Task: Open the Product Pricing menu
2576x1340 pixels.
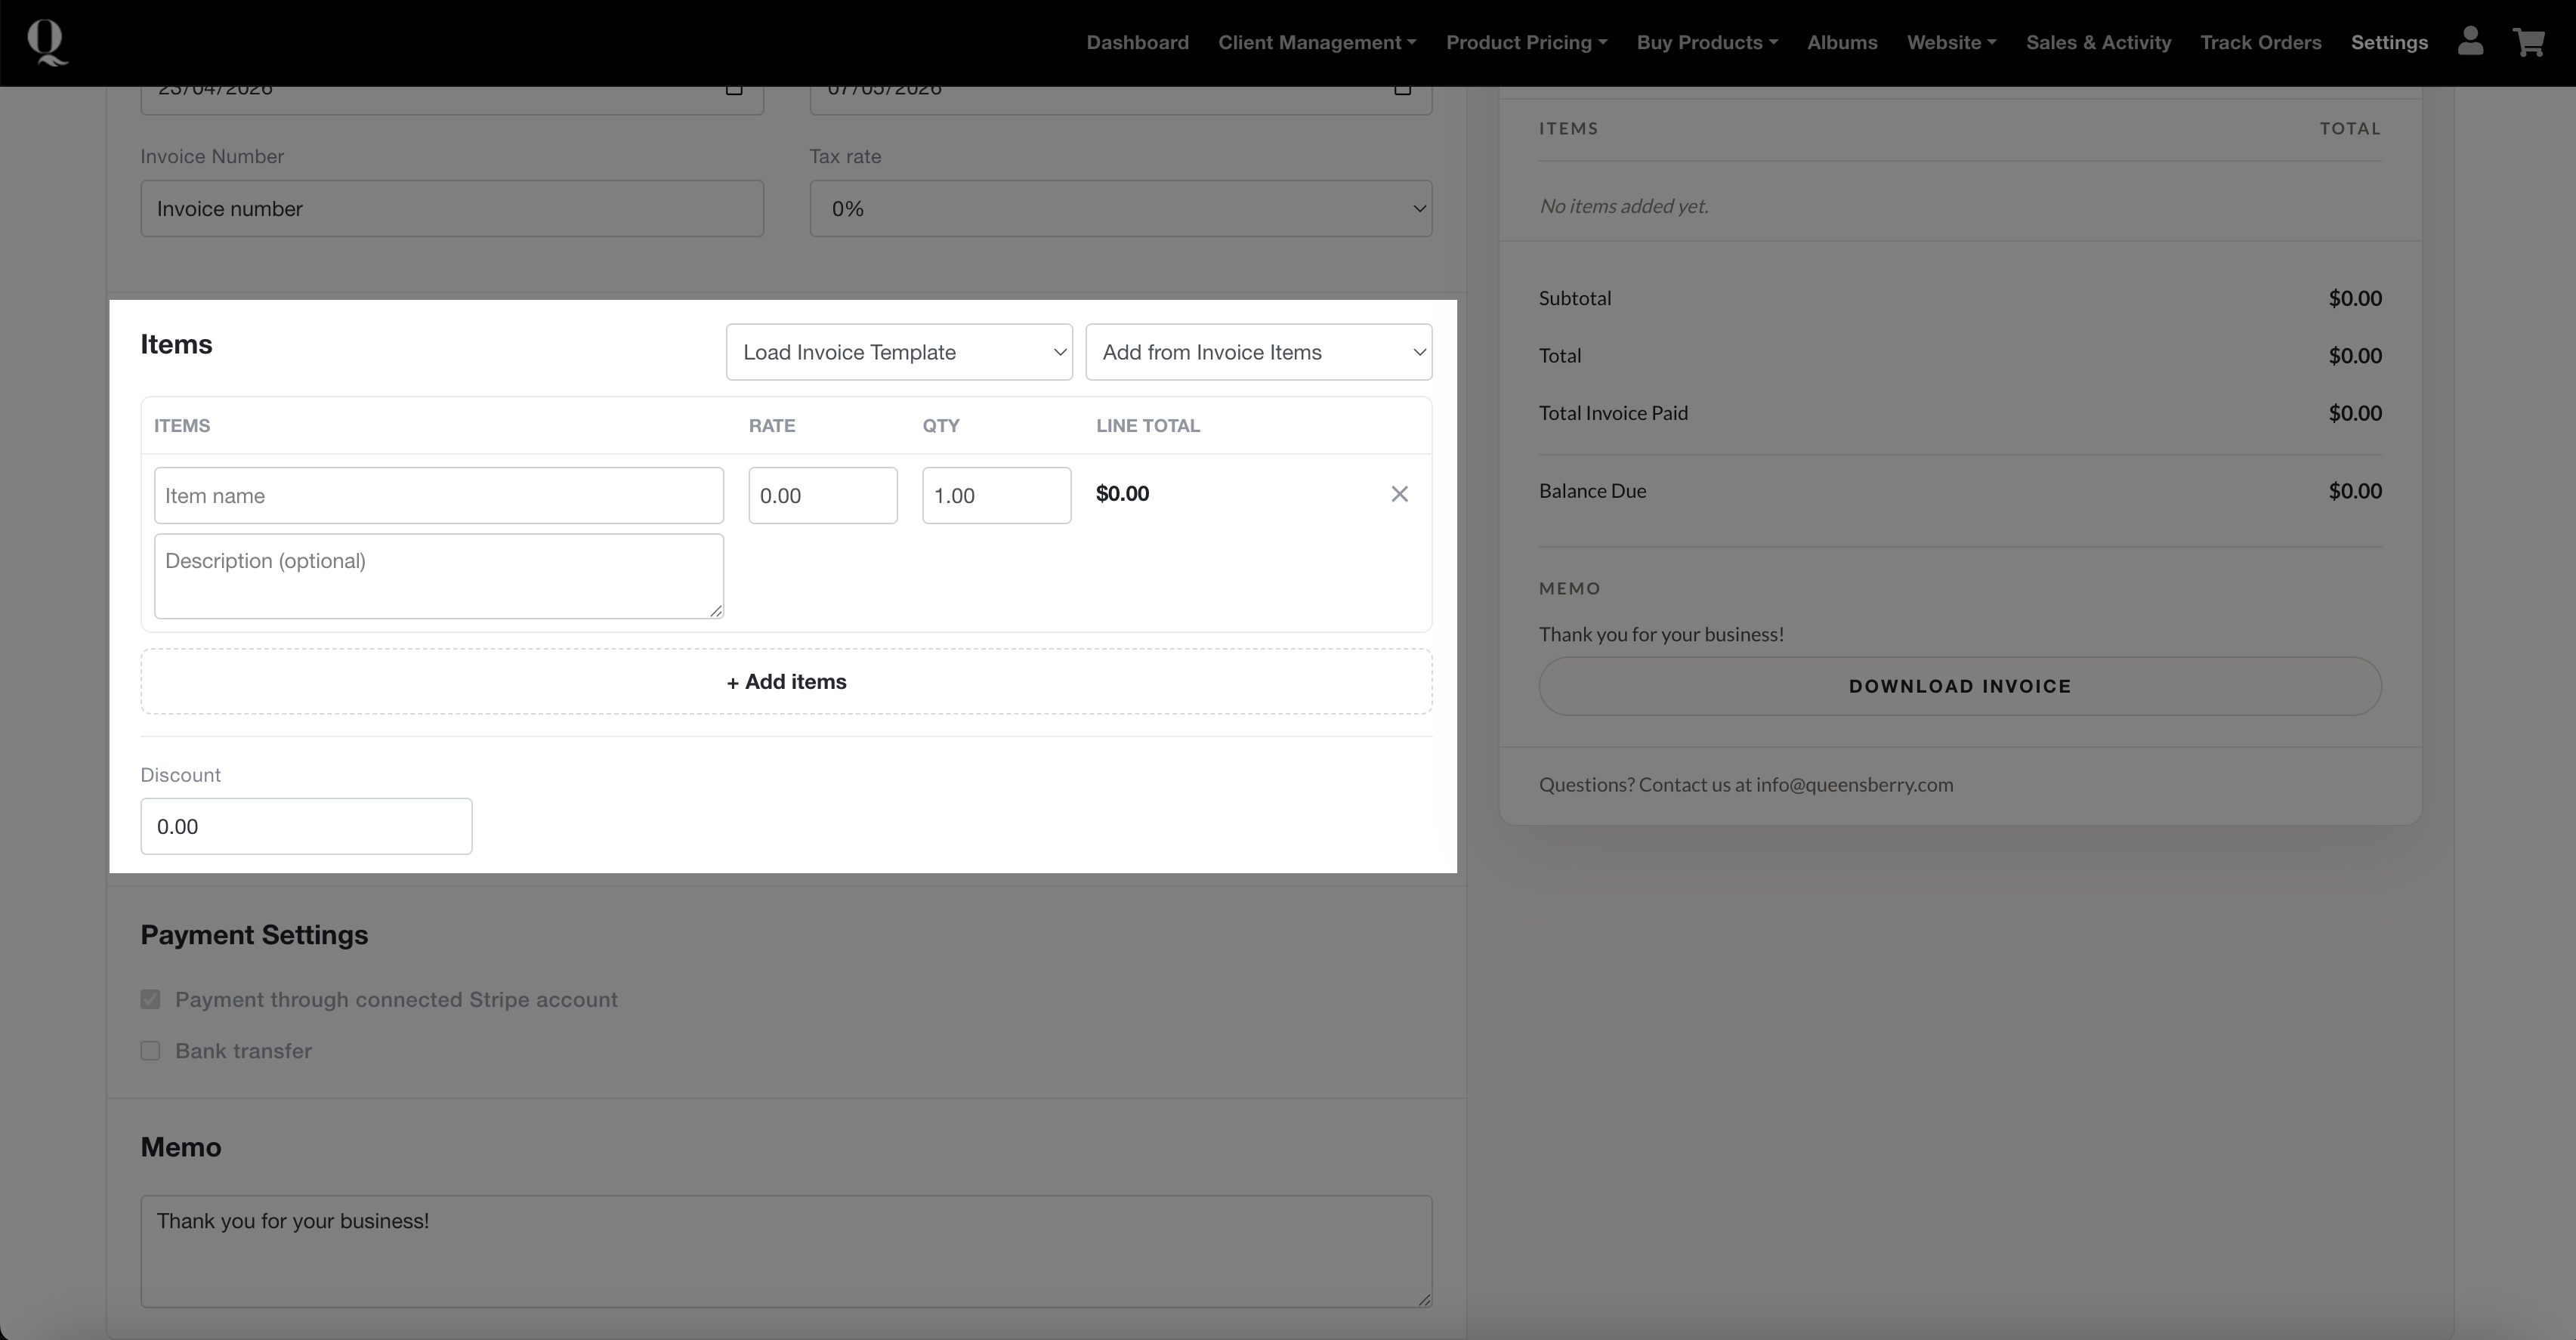Action: [1526, 43]
